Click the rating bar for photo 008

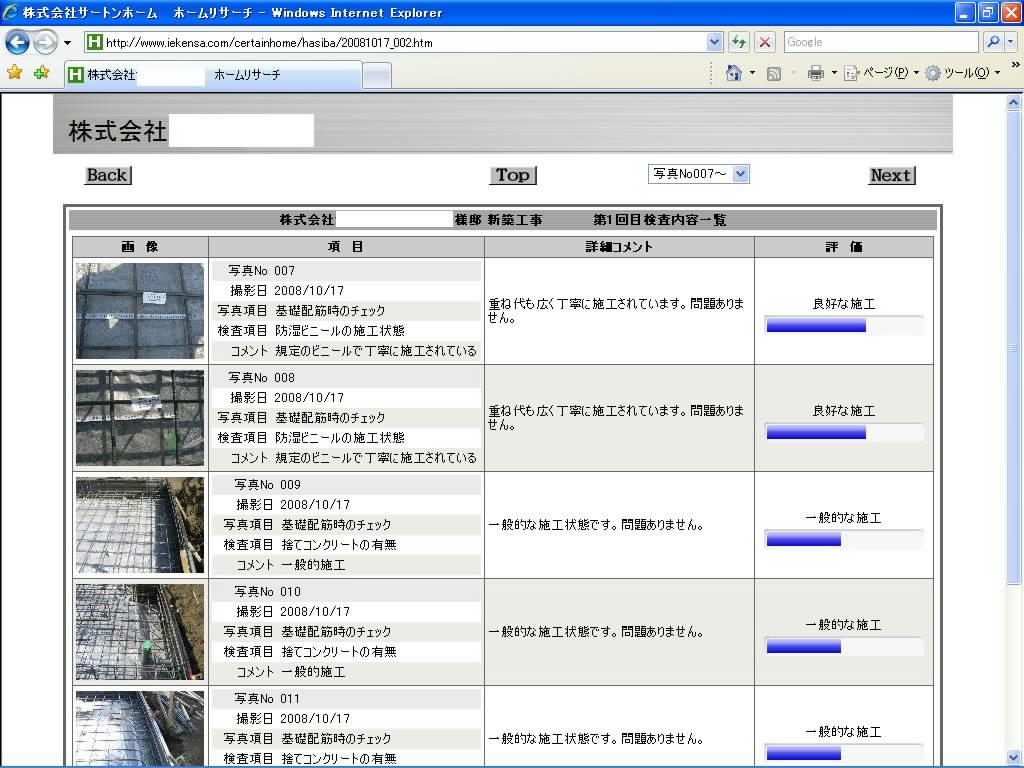point(844,432)
